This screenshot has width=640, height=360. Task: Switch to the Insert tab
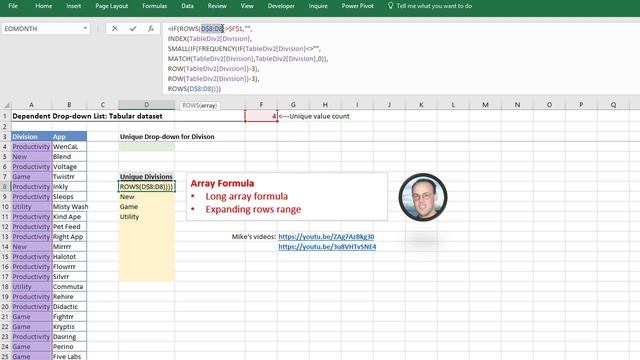73,6
